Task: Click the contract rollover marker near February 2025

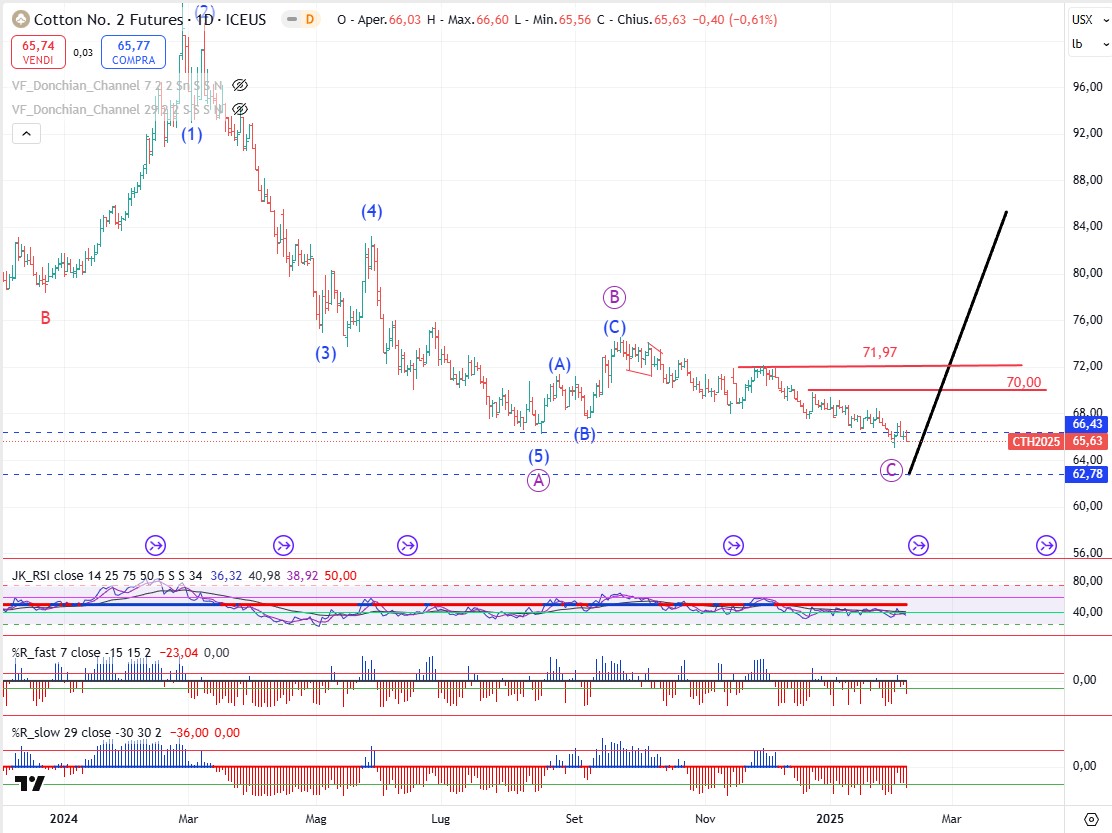Action: [918, 546]
